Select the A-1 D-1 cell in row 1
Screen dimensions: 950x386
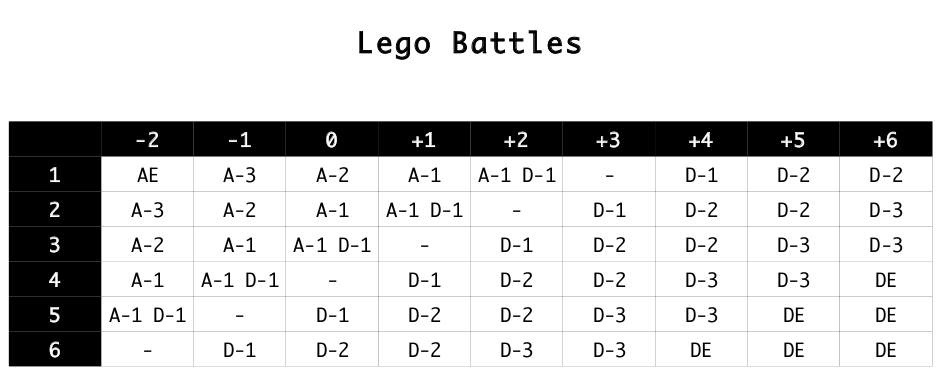tap(517, 175)
